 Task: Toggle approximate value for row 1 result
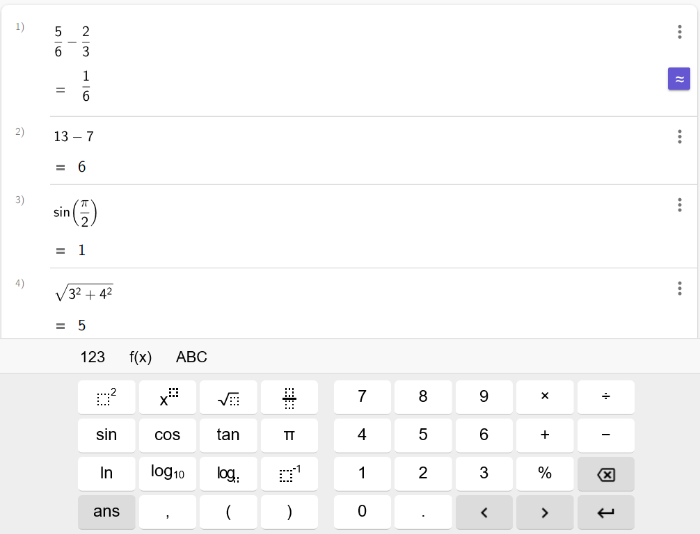tap(679, 79)
